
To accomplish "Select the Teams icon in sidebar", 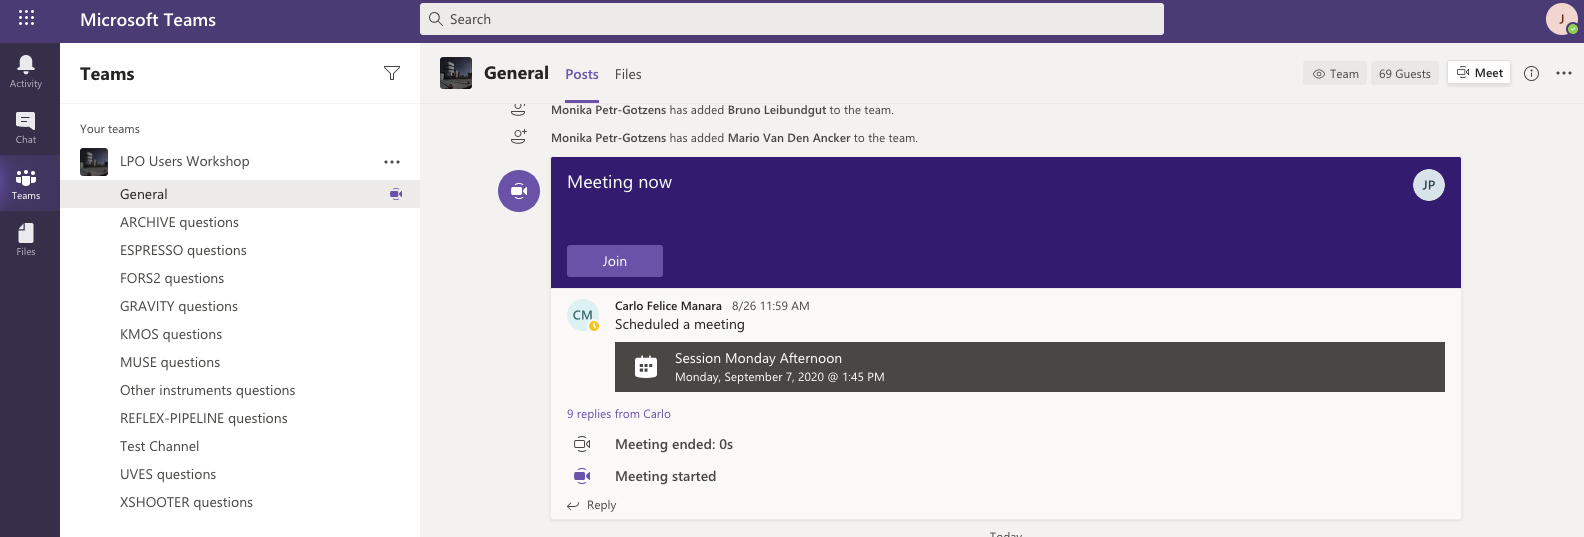I will click(26, 183).
